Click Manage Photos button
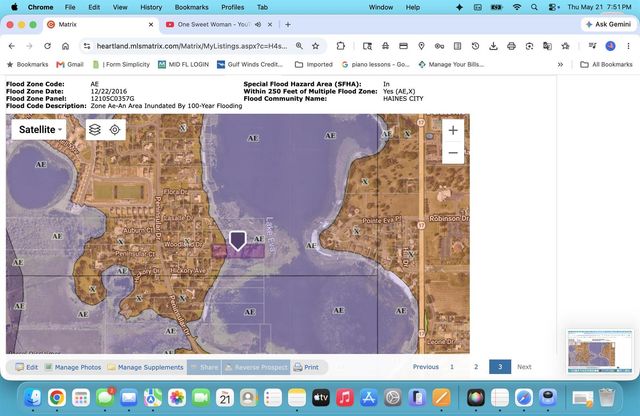This screenshot has width=640, height=416. pos(73,367)
